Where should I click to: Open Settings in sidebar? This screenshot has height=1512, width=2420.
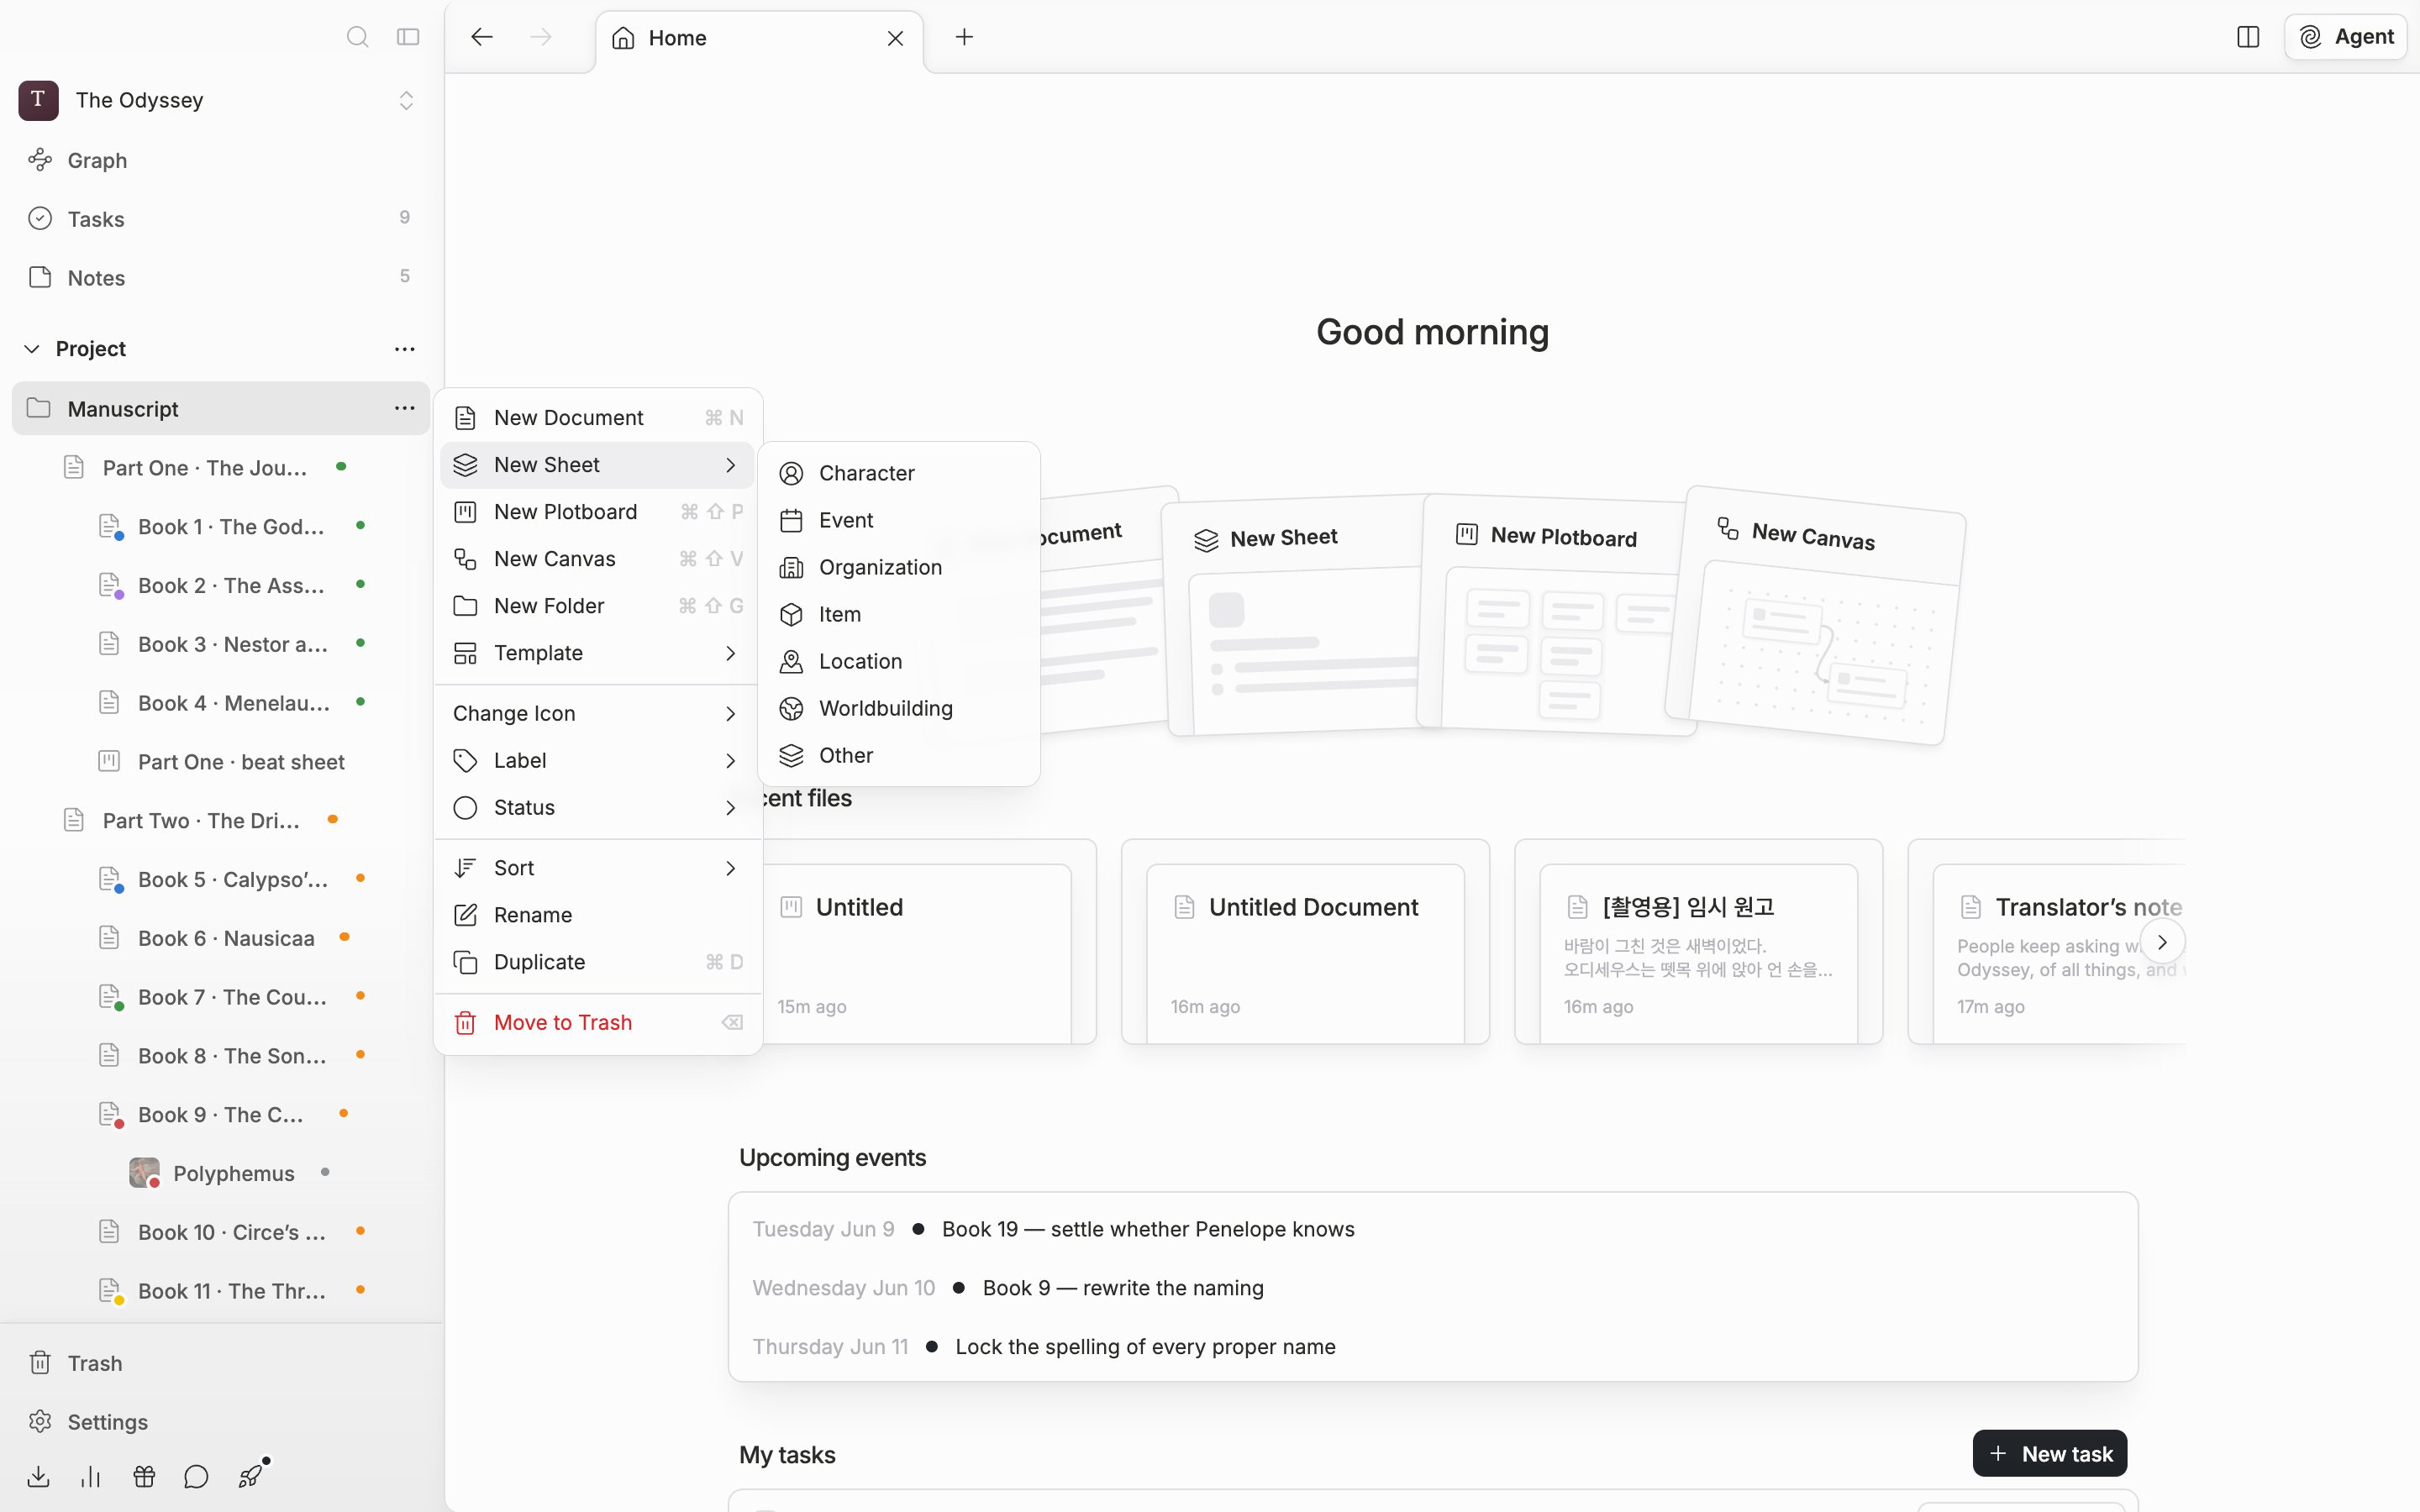[221, 1421]
